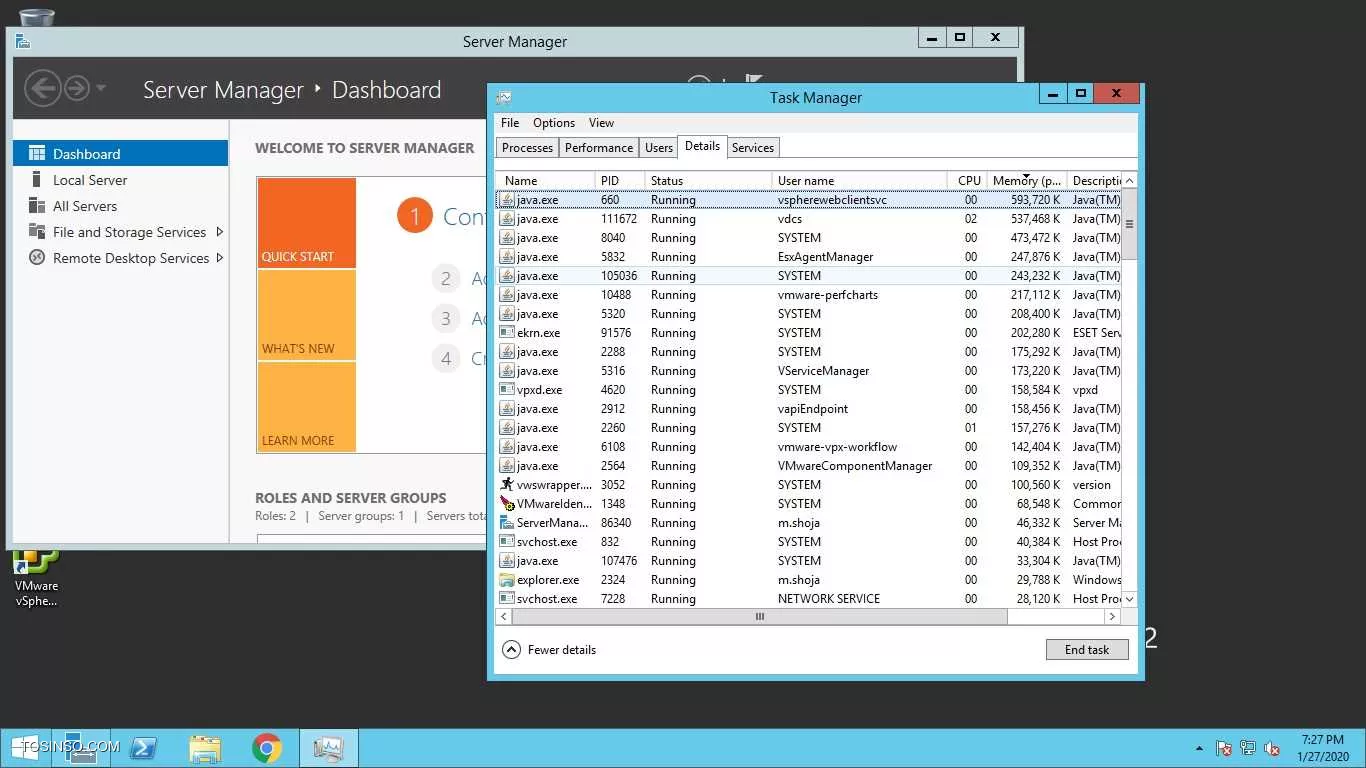
Task: Click vertical scrollbar thumb in Details
Action: coord(1130,224)
